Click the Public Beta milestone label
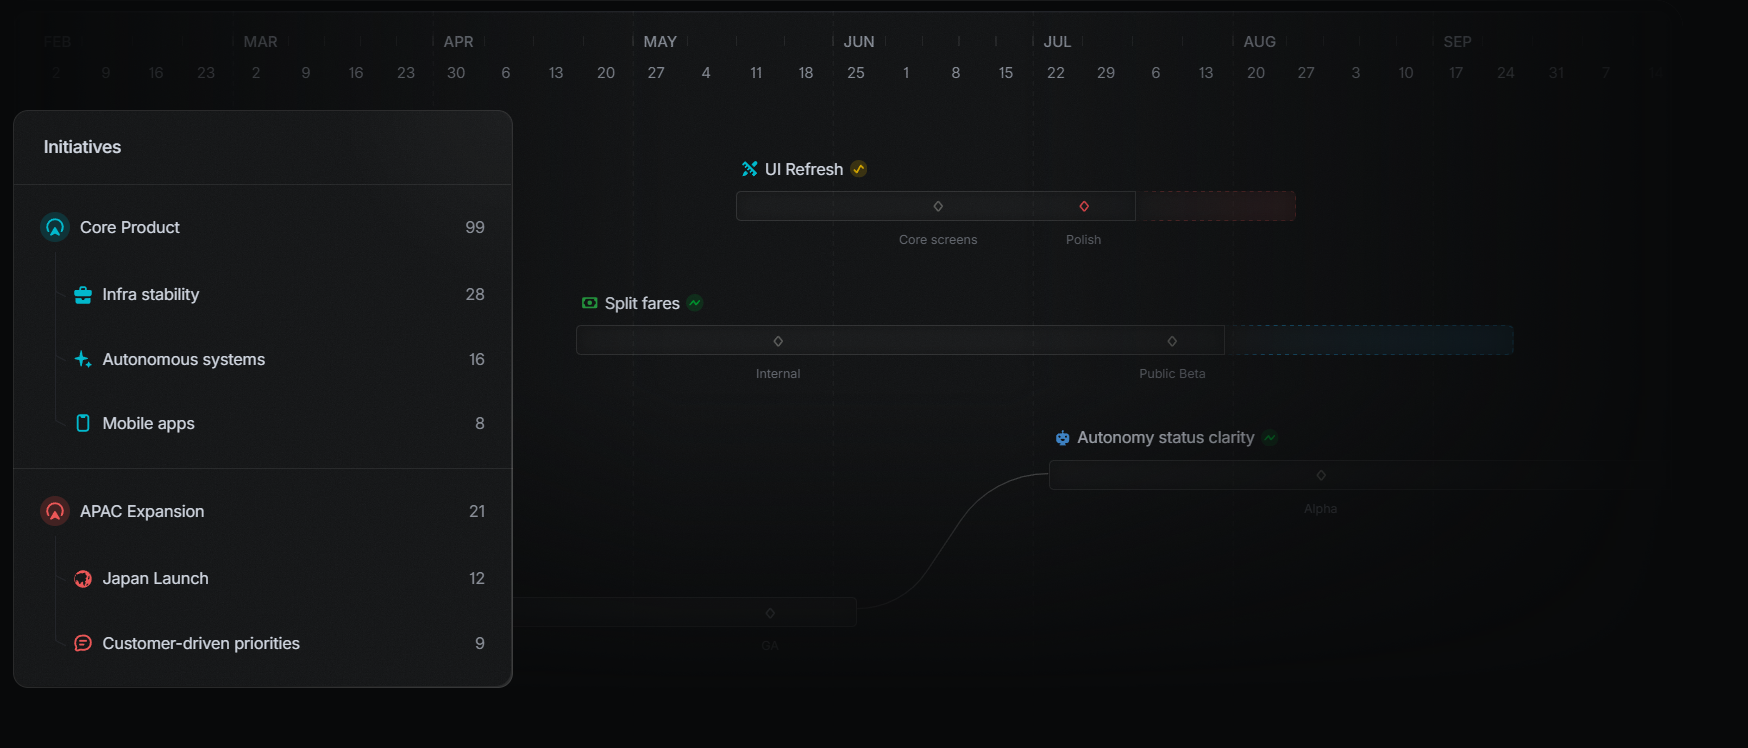Image resolution: width=1748 pixels, height=748 pixels. 1172,374
